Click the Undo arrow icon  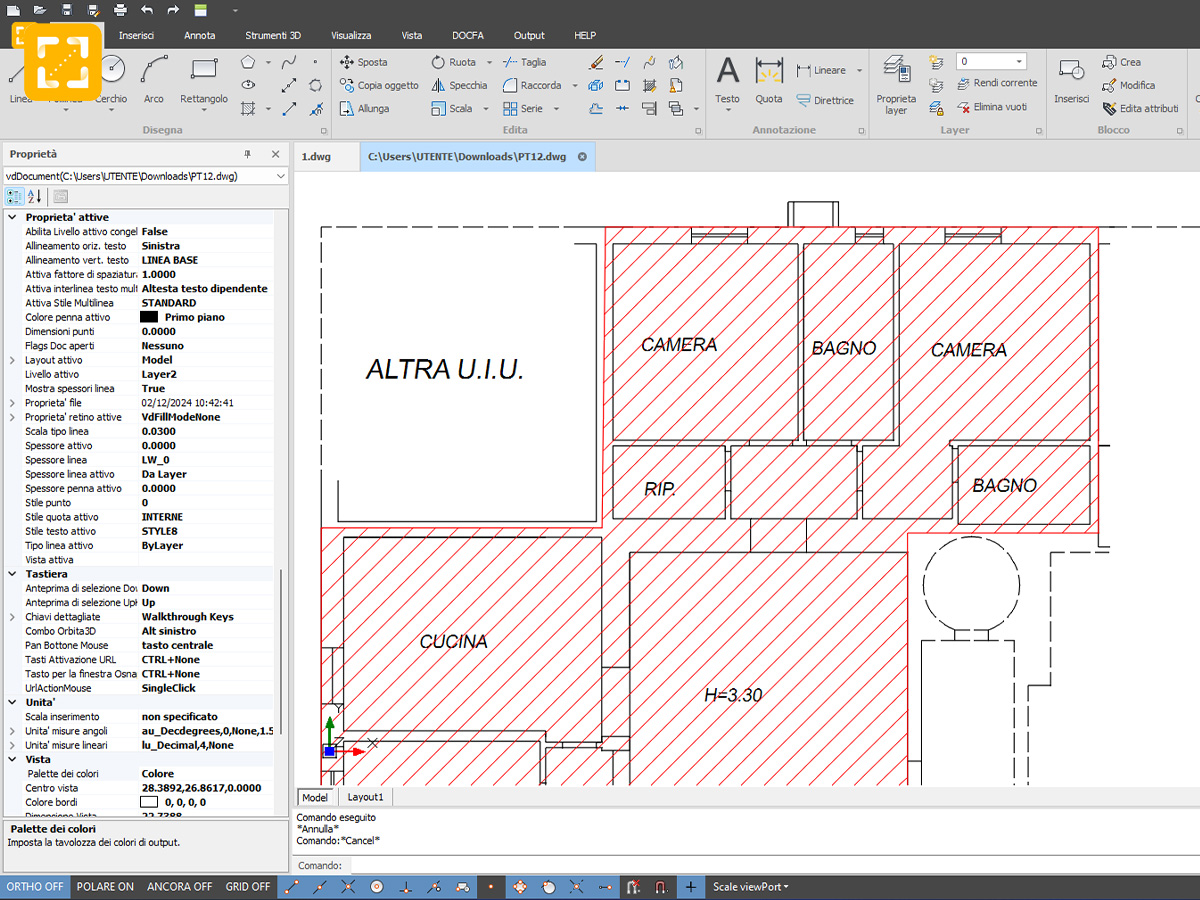[147, 10]
